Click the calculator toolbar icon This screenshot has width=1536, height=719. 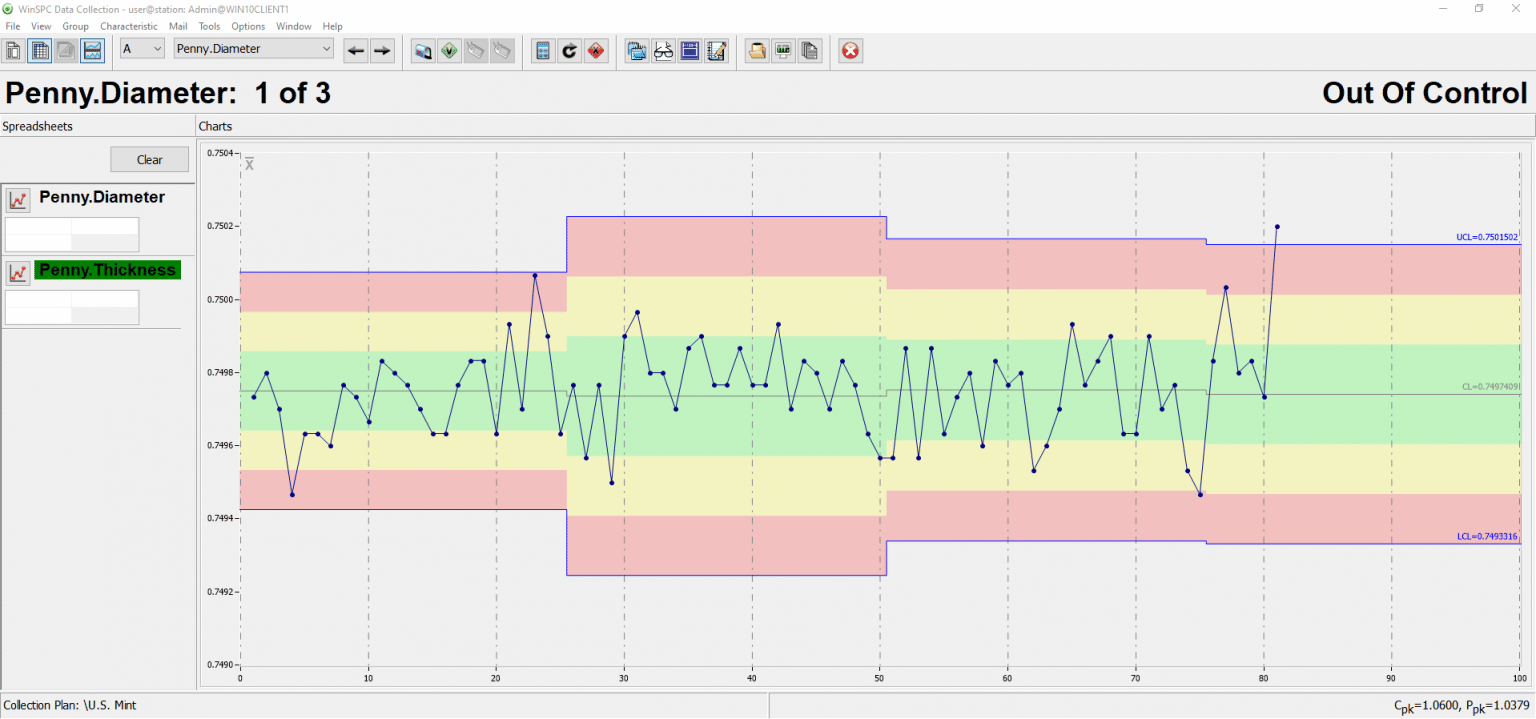543,50
